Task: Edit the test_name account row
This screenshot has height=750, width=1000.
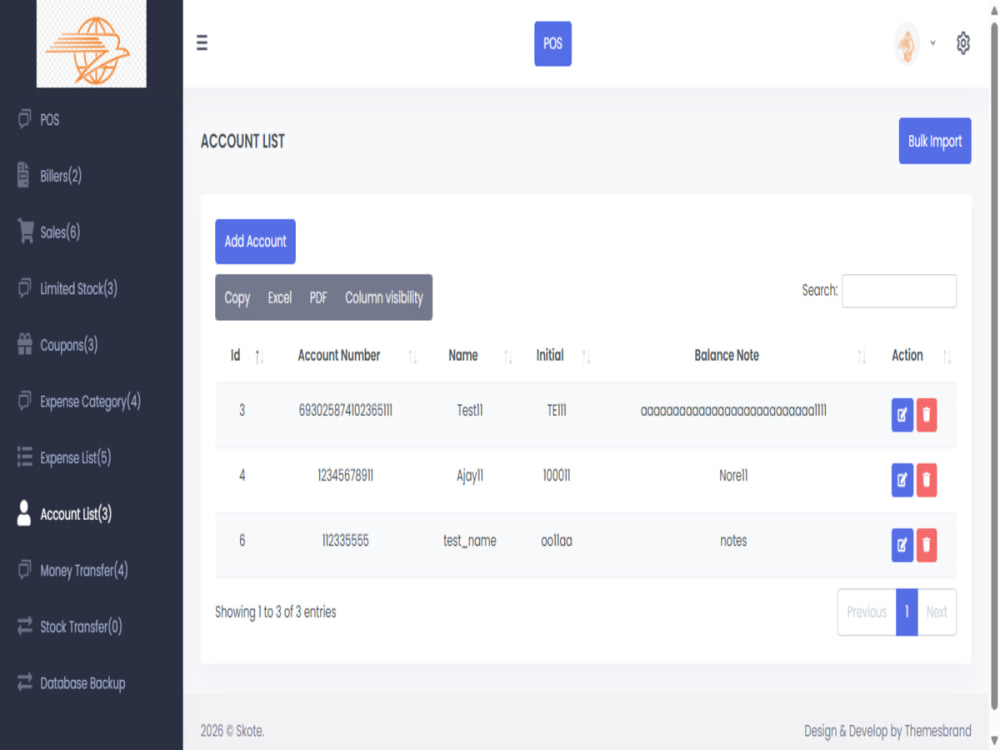Action: point(902,545)
